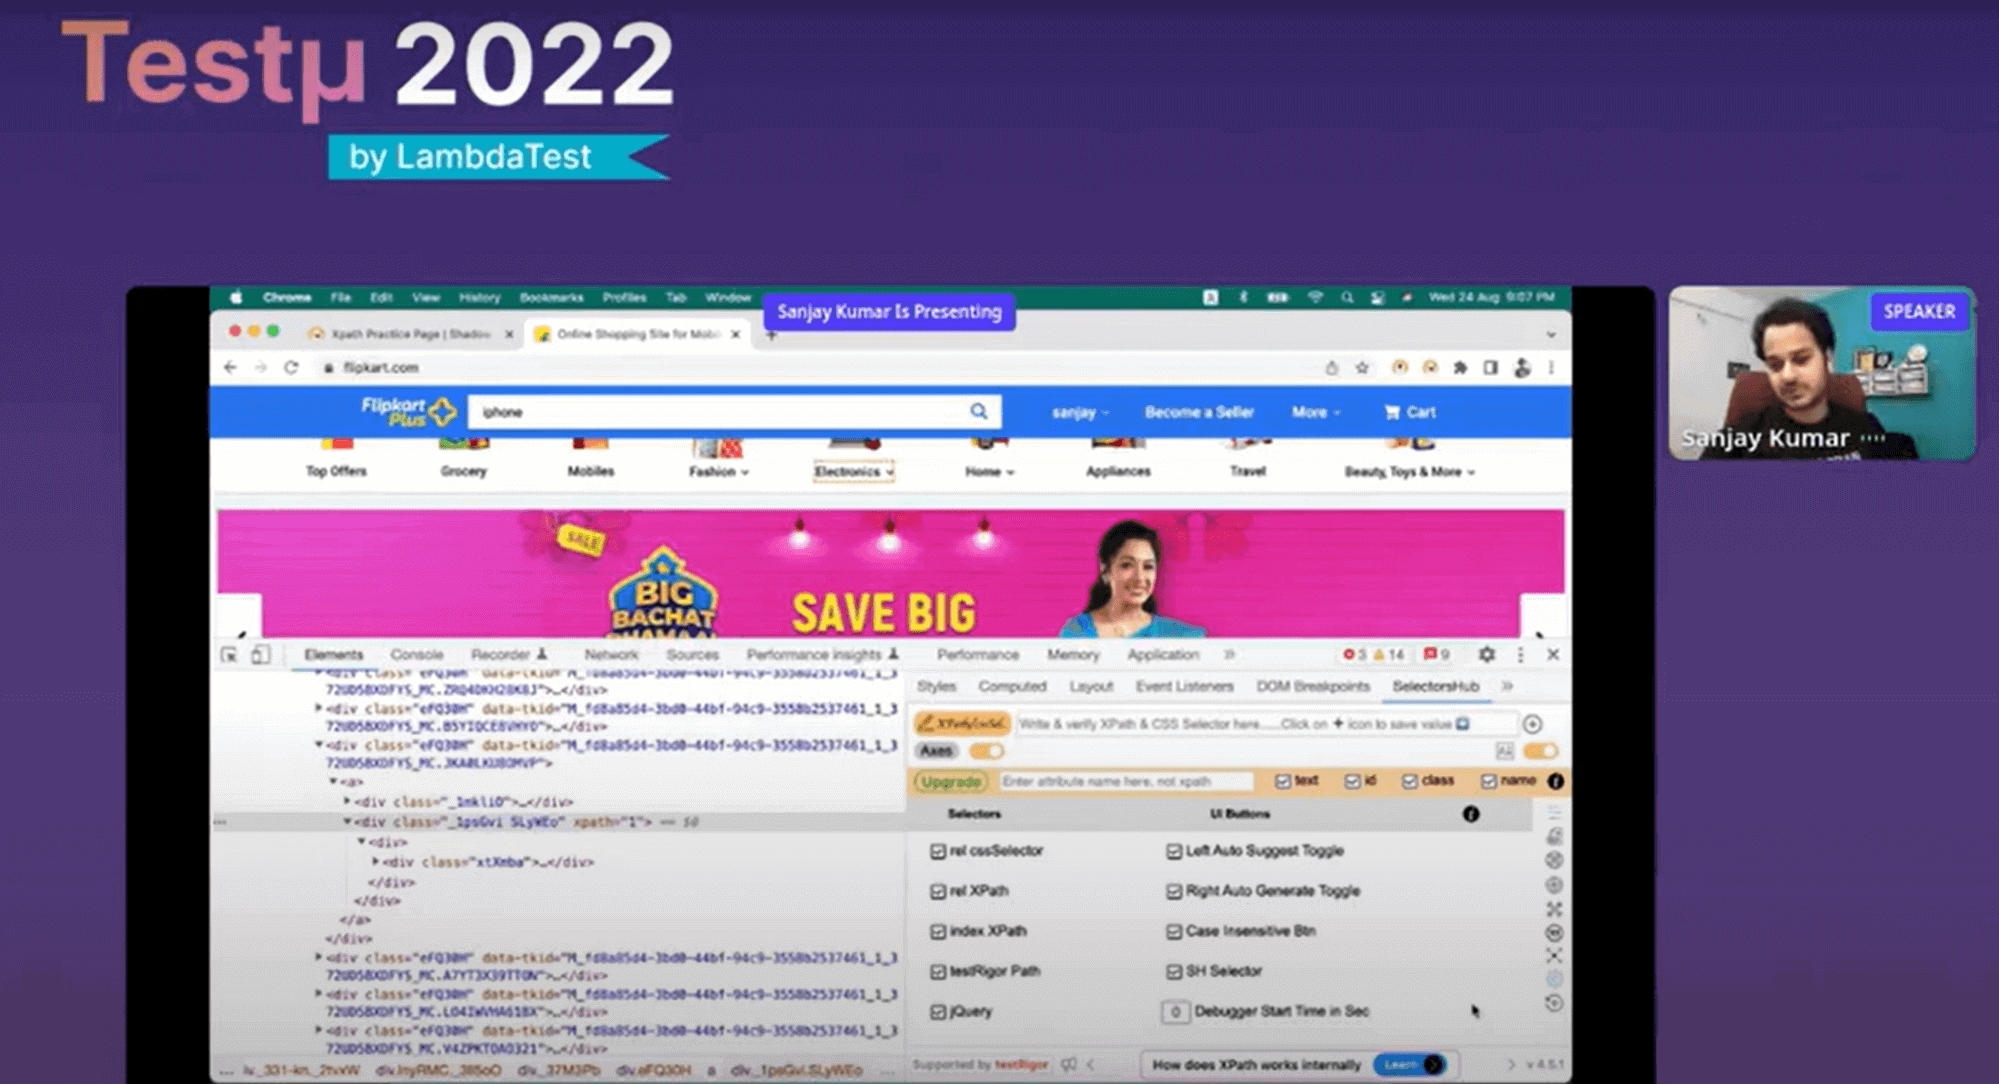The width and height of the screenshot is (1999, 1085).
Task: Open the DevTools three-dot menu
Action: click(1520, 654)
